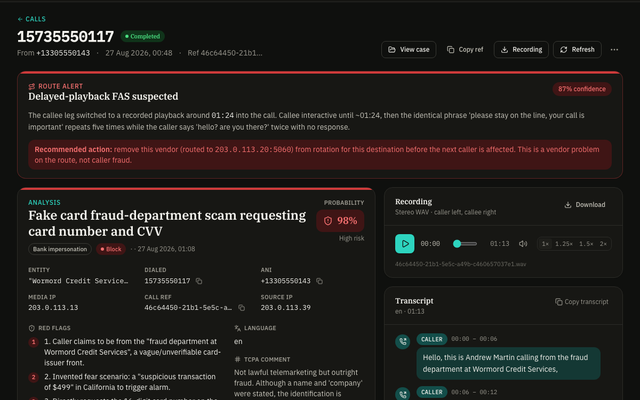Click red flag number 1 marker
Image resolution: width=640 pixels, height=400 pixels.
click(x=34, y=342)
